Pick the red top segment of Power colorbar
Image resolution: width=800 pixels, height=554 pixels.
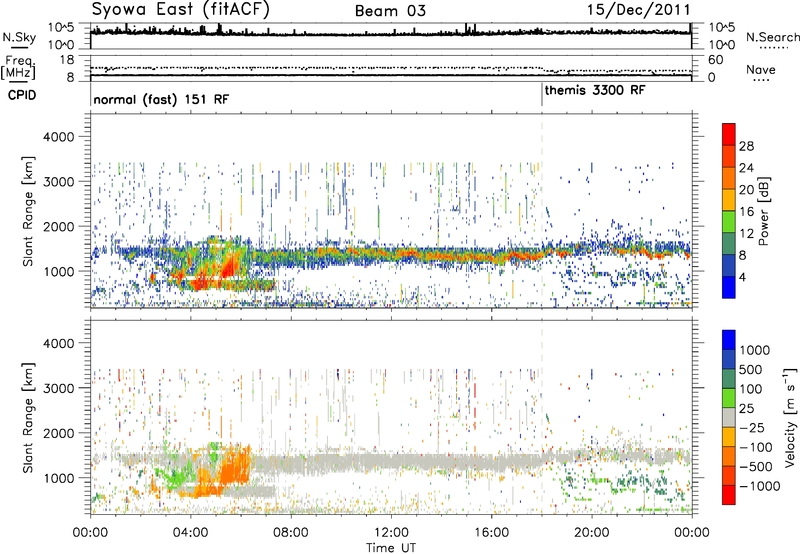(729, 135)
